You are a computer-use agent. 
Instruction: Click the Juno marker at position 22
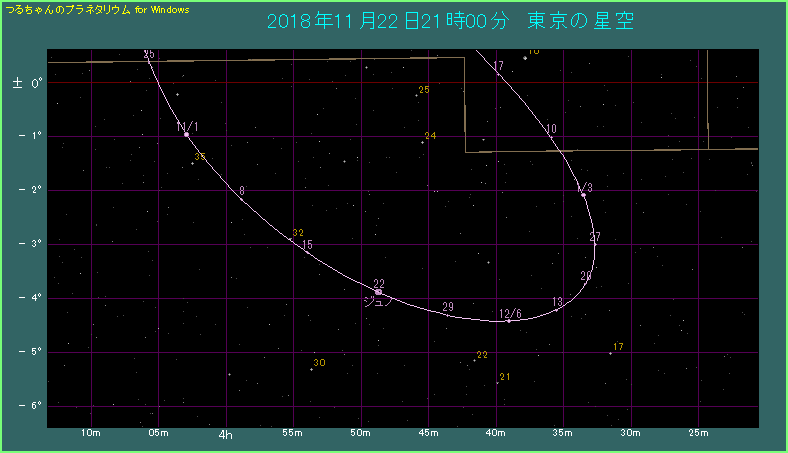[x=378, y=291]
